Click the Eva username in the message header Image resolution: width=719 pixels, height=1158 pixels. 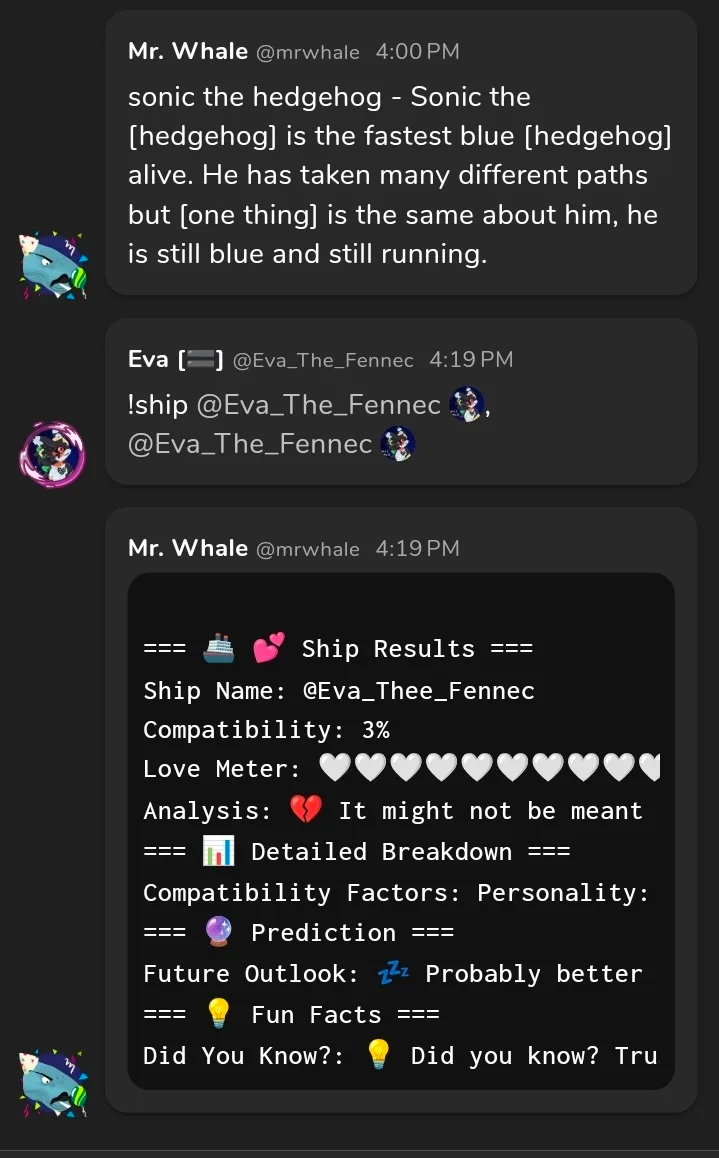pos(148,359)
